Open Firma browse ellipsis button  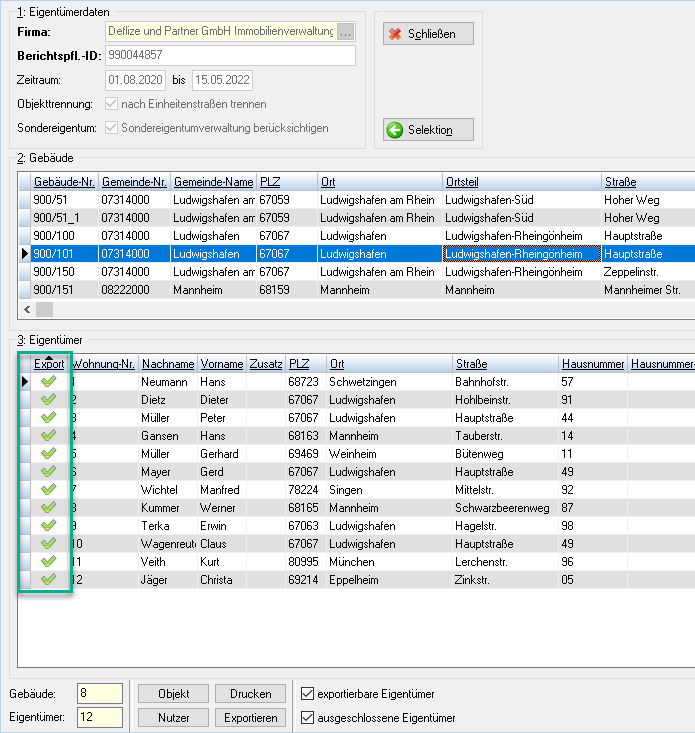pos(345,32)
